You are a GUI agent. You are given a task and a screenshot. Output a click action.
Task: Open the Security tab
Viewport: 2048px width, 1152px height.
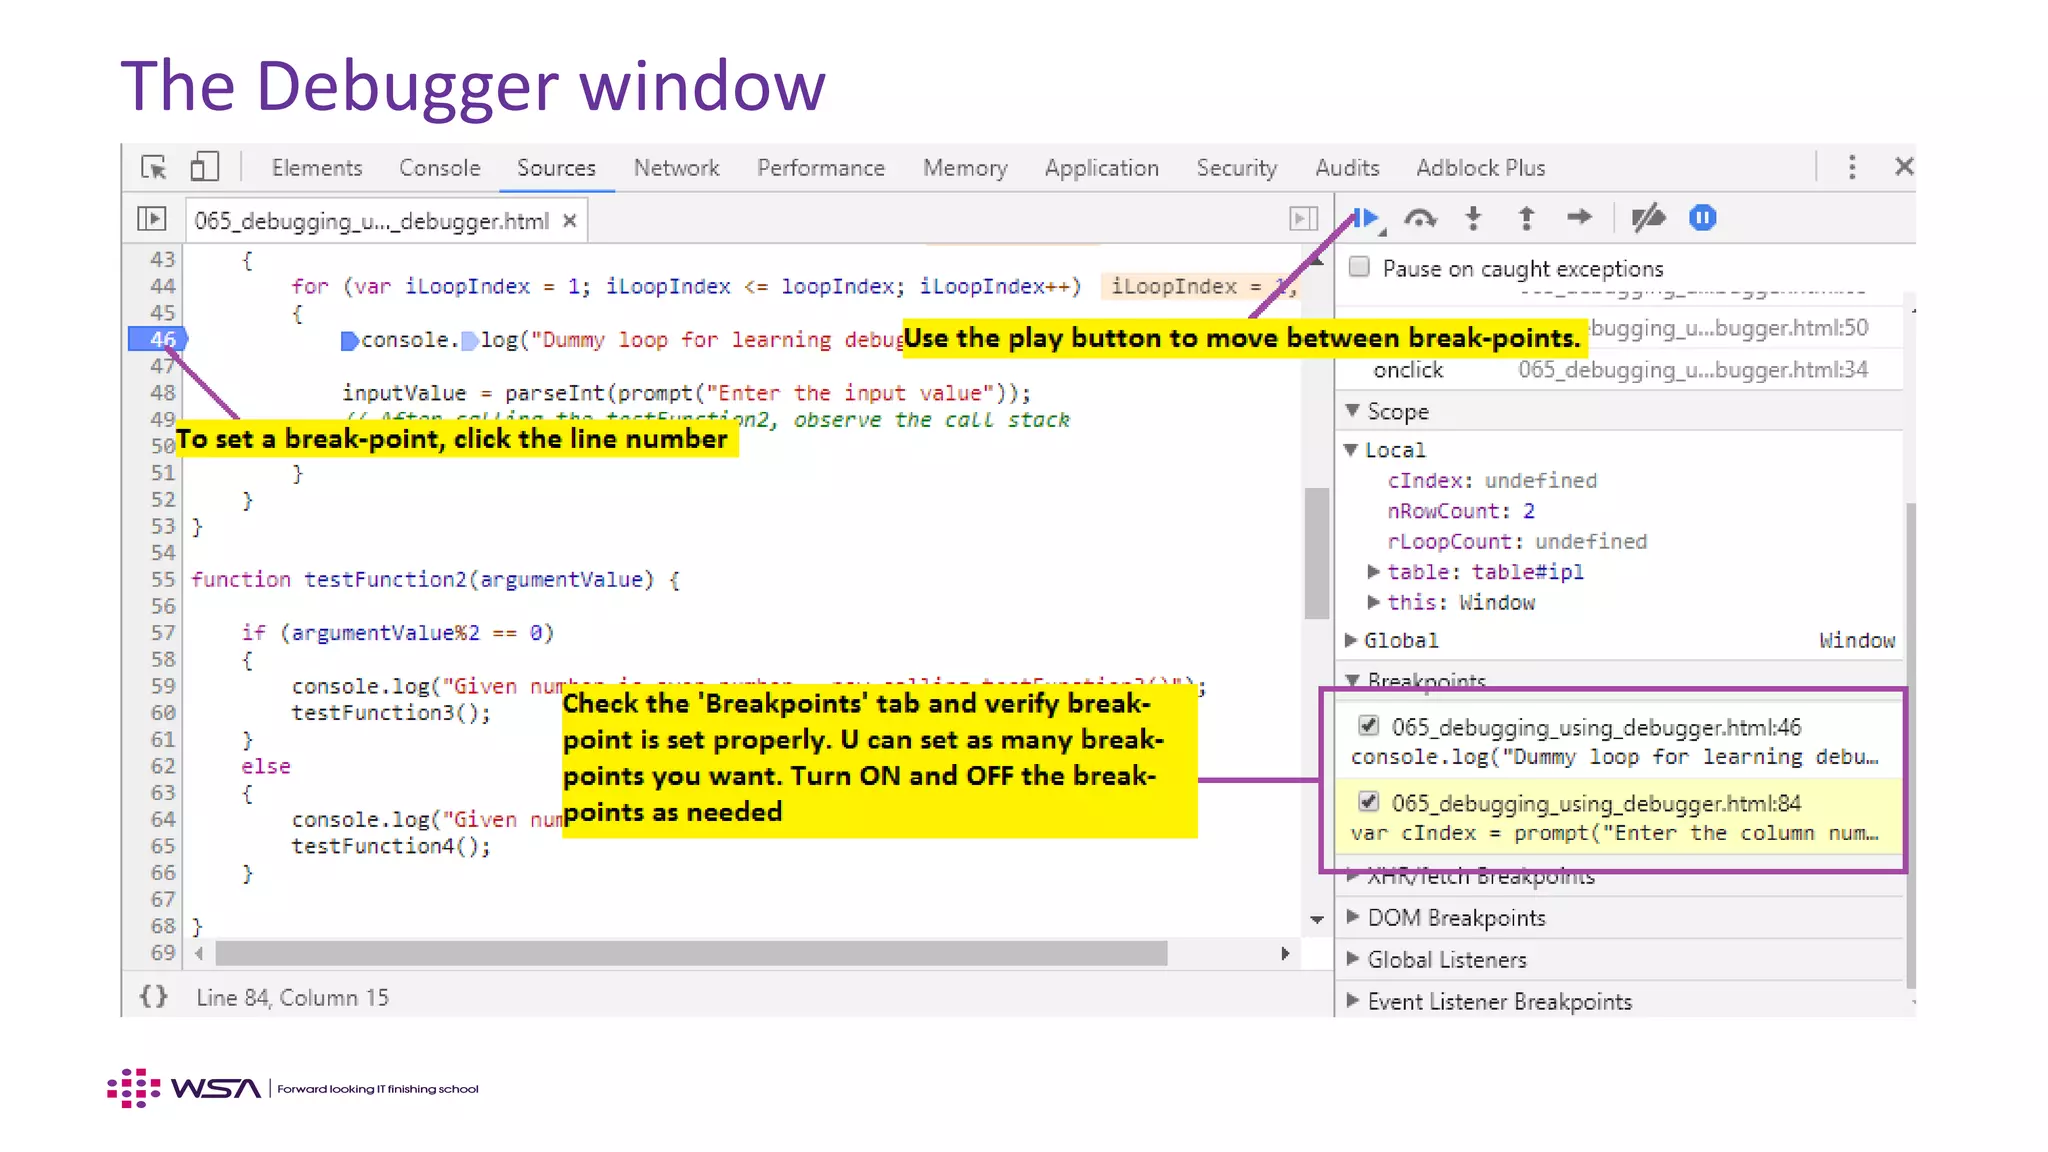tap(1237, 168)
